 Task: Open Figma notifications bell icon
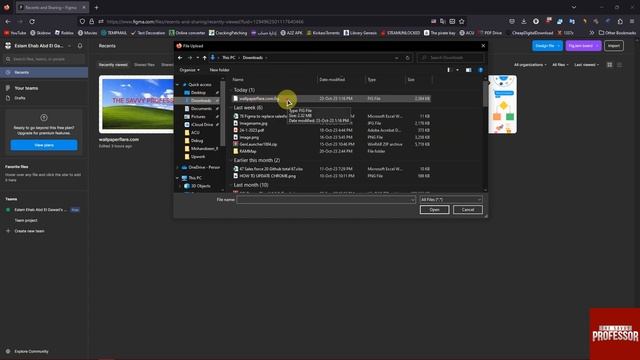tap(80, 46)
